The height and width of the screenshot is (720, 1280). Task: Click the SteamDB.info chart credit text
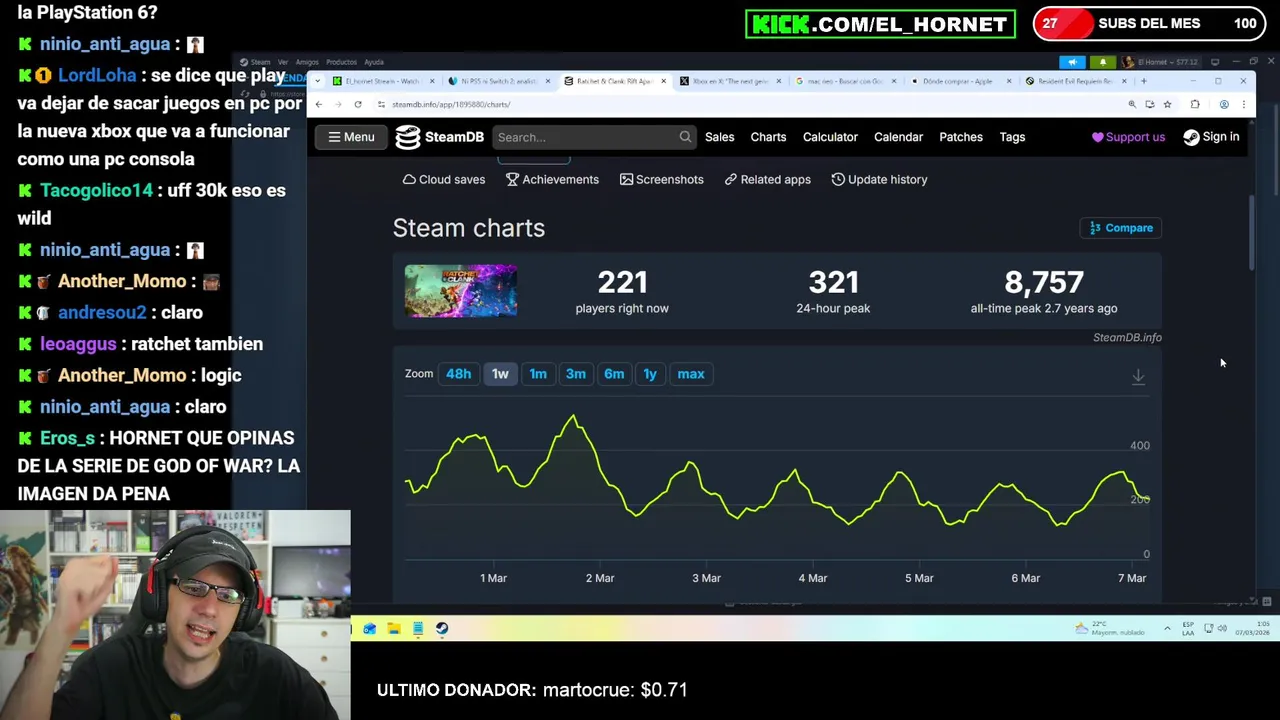pos(1127,338)
